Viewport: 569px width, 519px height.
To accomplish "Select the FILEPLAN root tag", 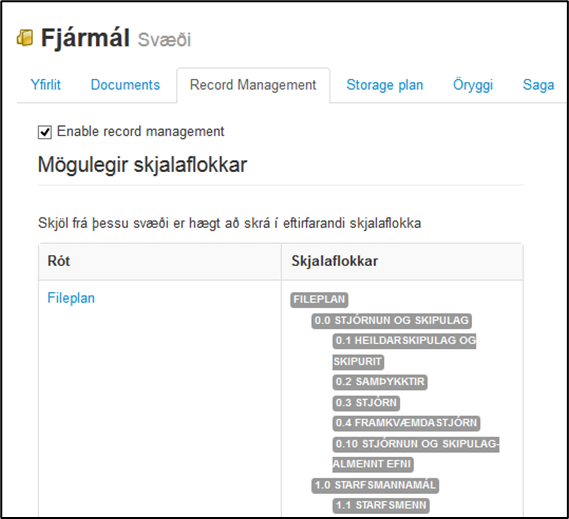I will 319,299.
